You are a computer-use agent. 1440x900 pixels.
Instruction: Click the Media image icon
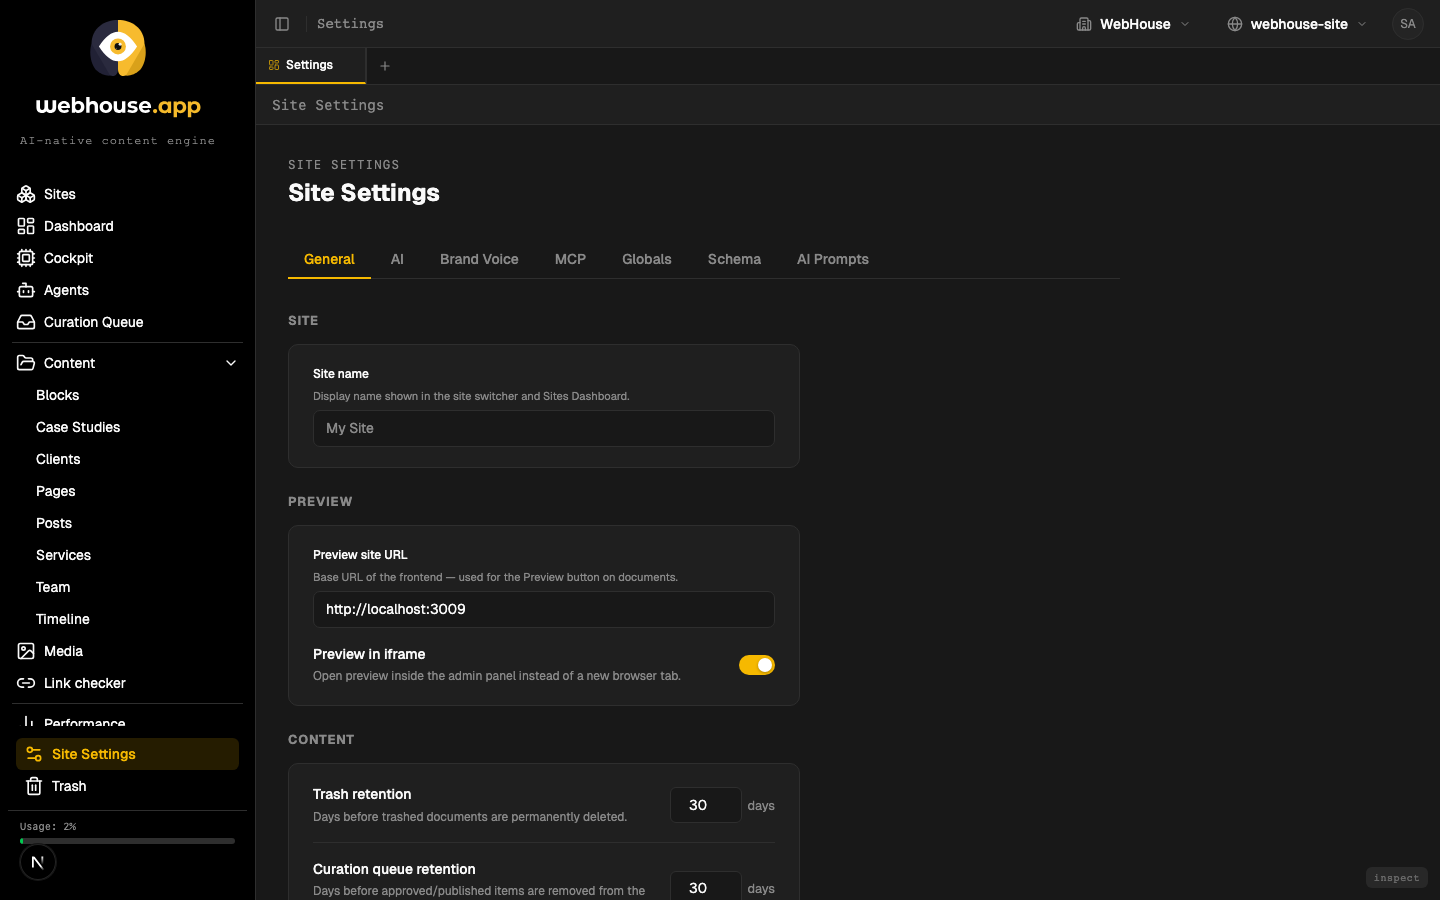[26, 651]
